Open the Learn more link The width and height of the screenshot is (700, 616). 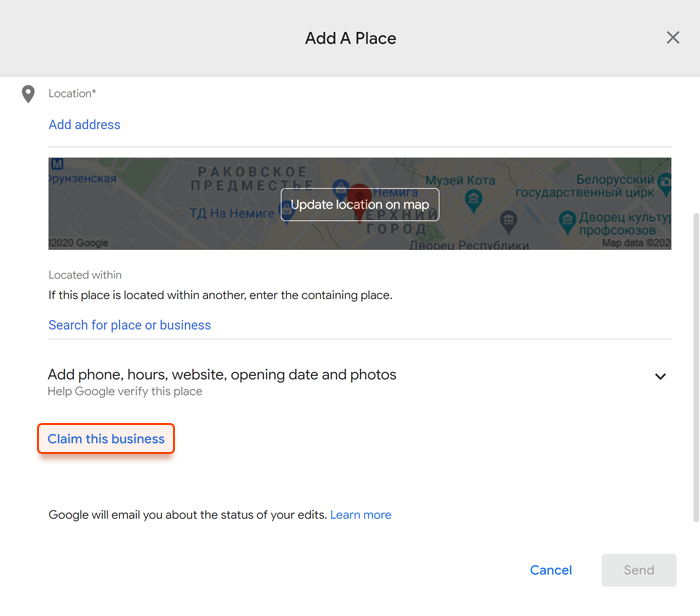coord(361,515)
